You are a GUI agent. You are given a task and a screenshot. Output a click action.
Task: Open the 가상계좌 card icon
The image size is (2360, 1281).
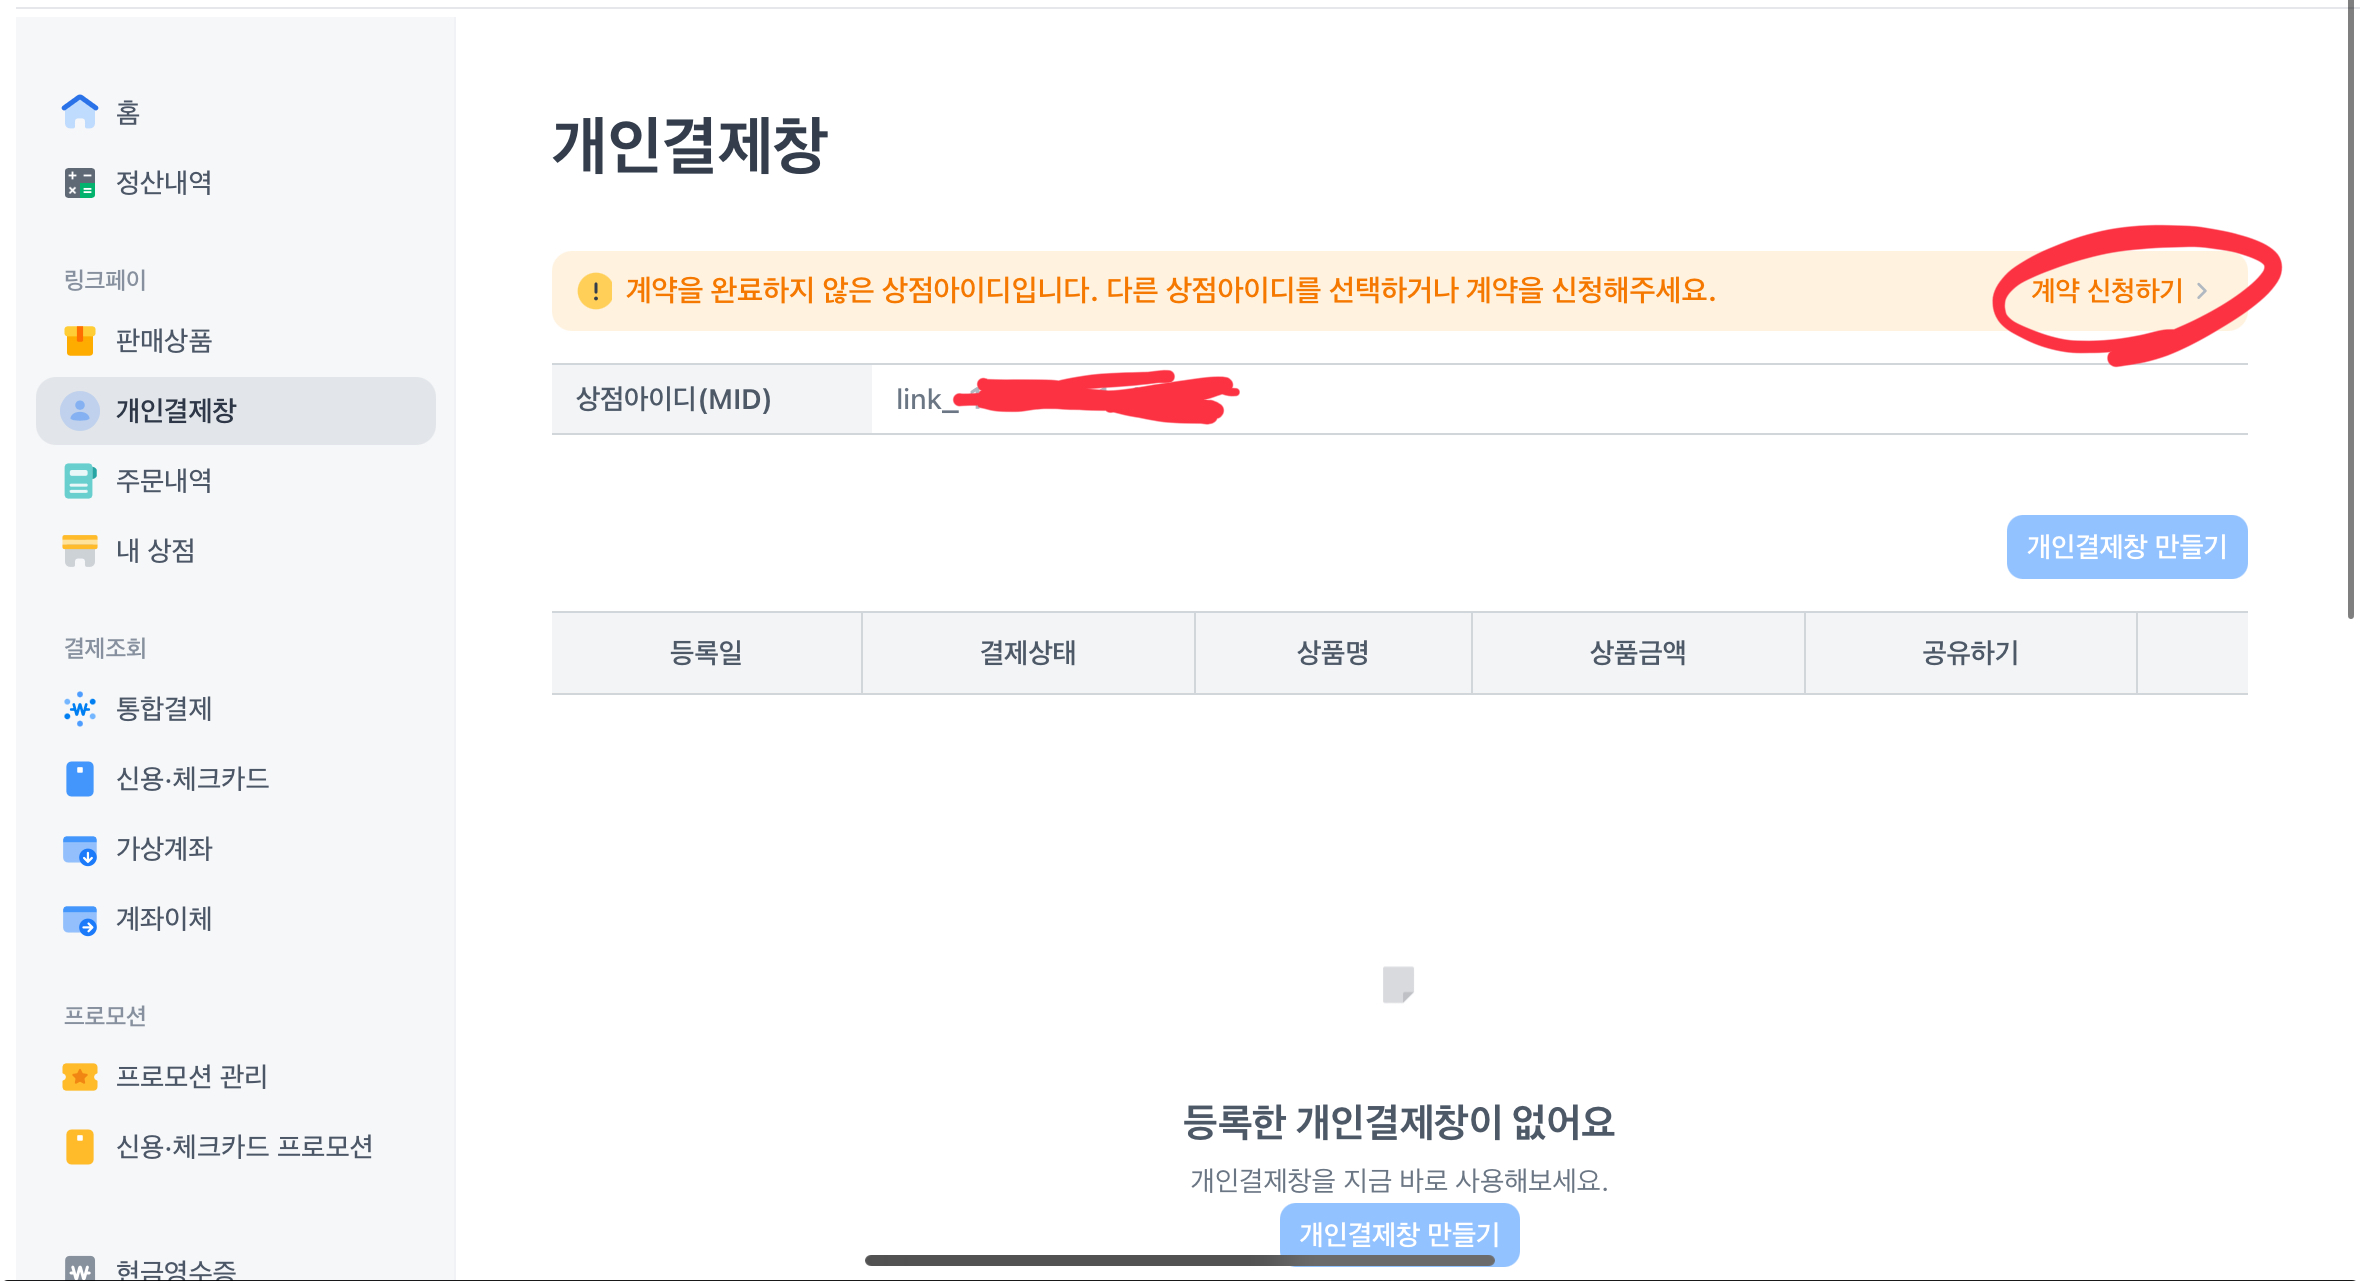(80, 849)
